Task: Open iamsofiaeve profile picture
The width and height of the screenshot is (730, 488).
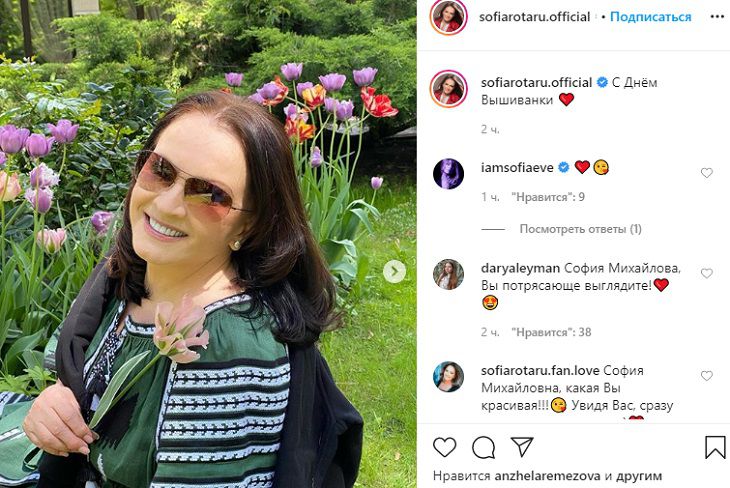Action: point(449,173)
